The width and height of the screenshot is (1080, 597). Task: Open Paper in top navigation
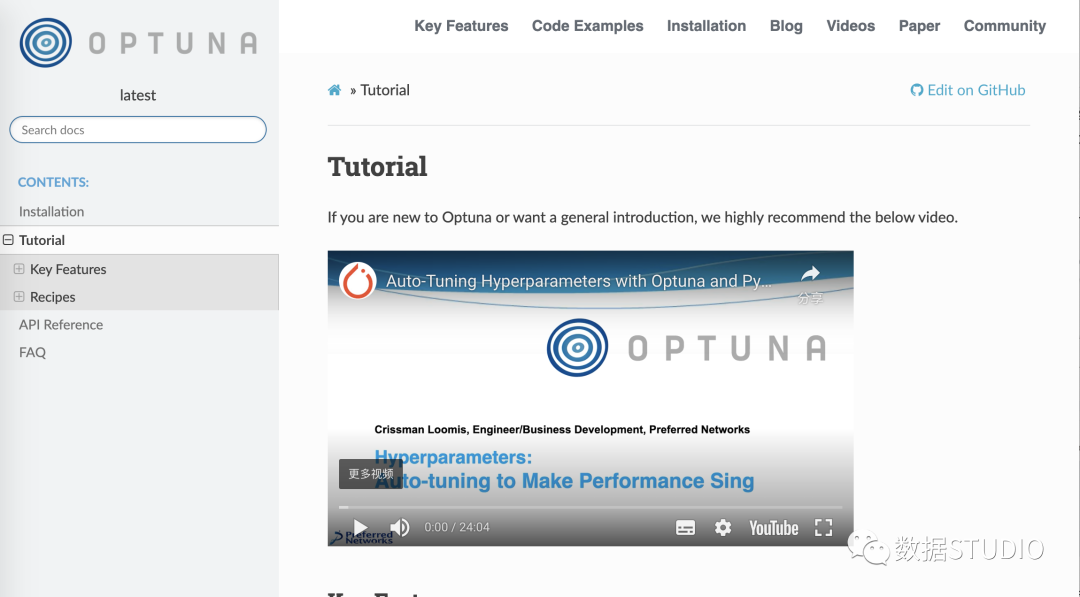(x=919, y=26)
